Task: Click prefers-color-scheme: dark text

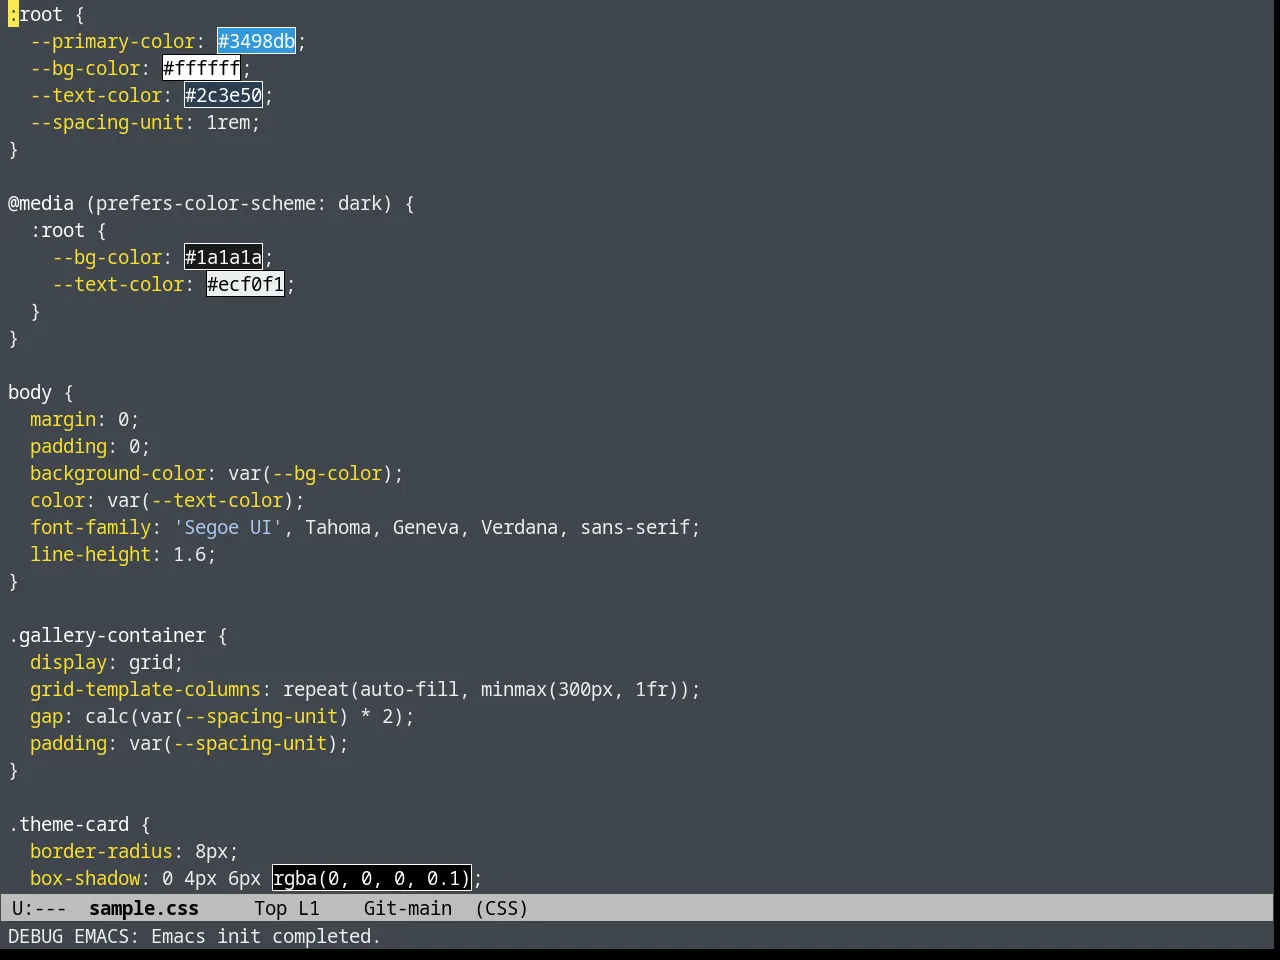Action: coord(239,203)
